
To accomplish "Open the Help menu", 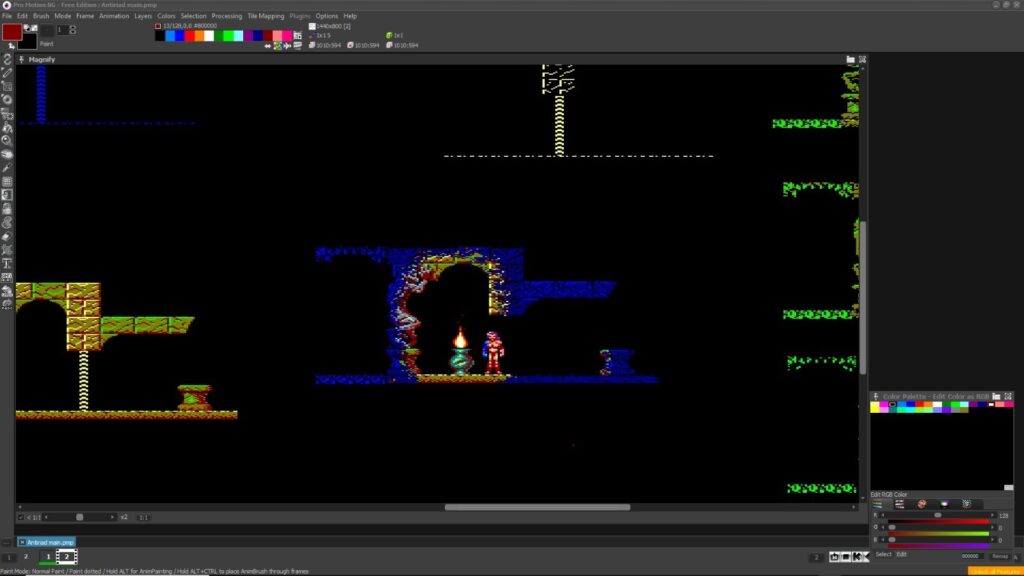I will (350, 16).
